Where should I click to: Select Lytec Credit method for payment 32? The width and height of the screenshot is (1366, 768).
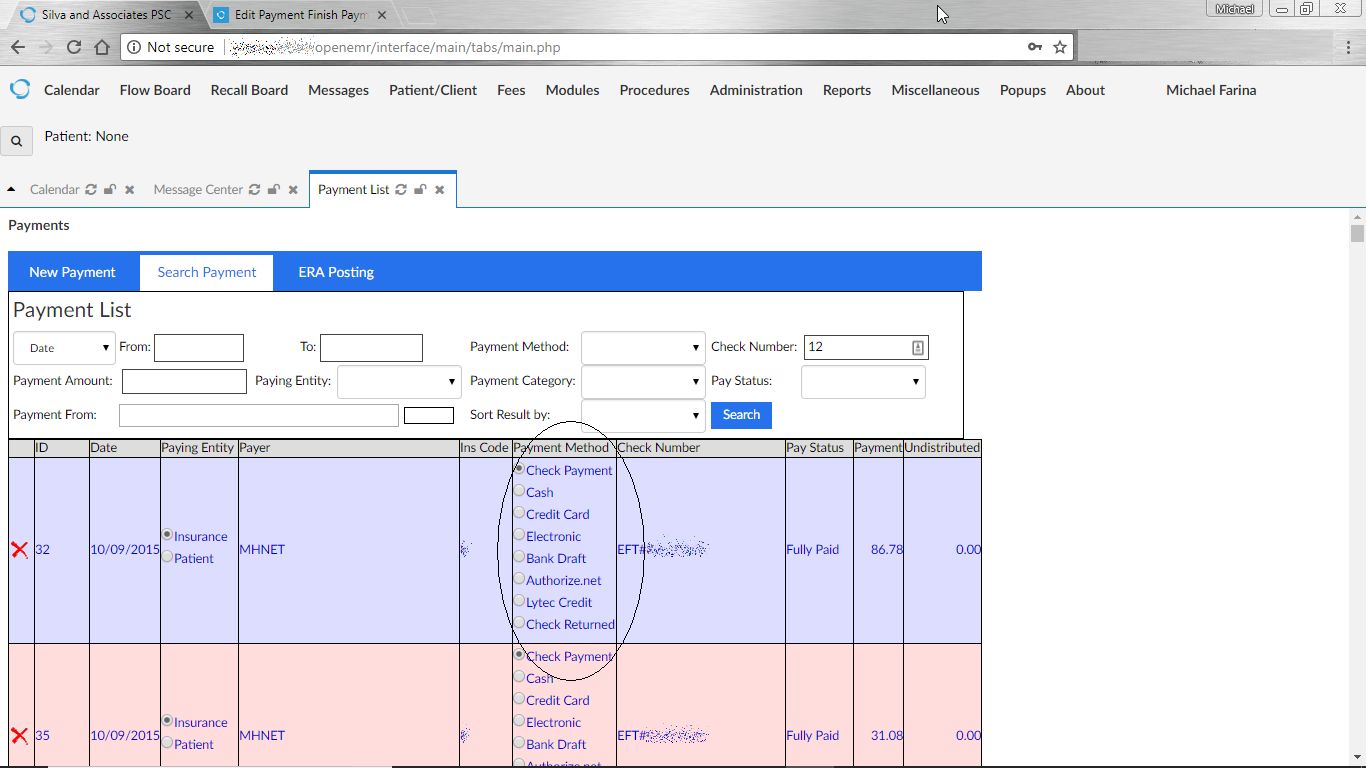click(x=519, y=600)
